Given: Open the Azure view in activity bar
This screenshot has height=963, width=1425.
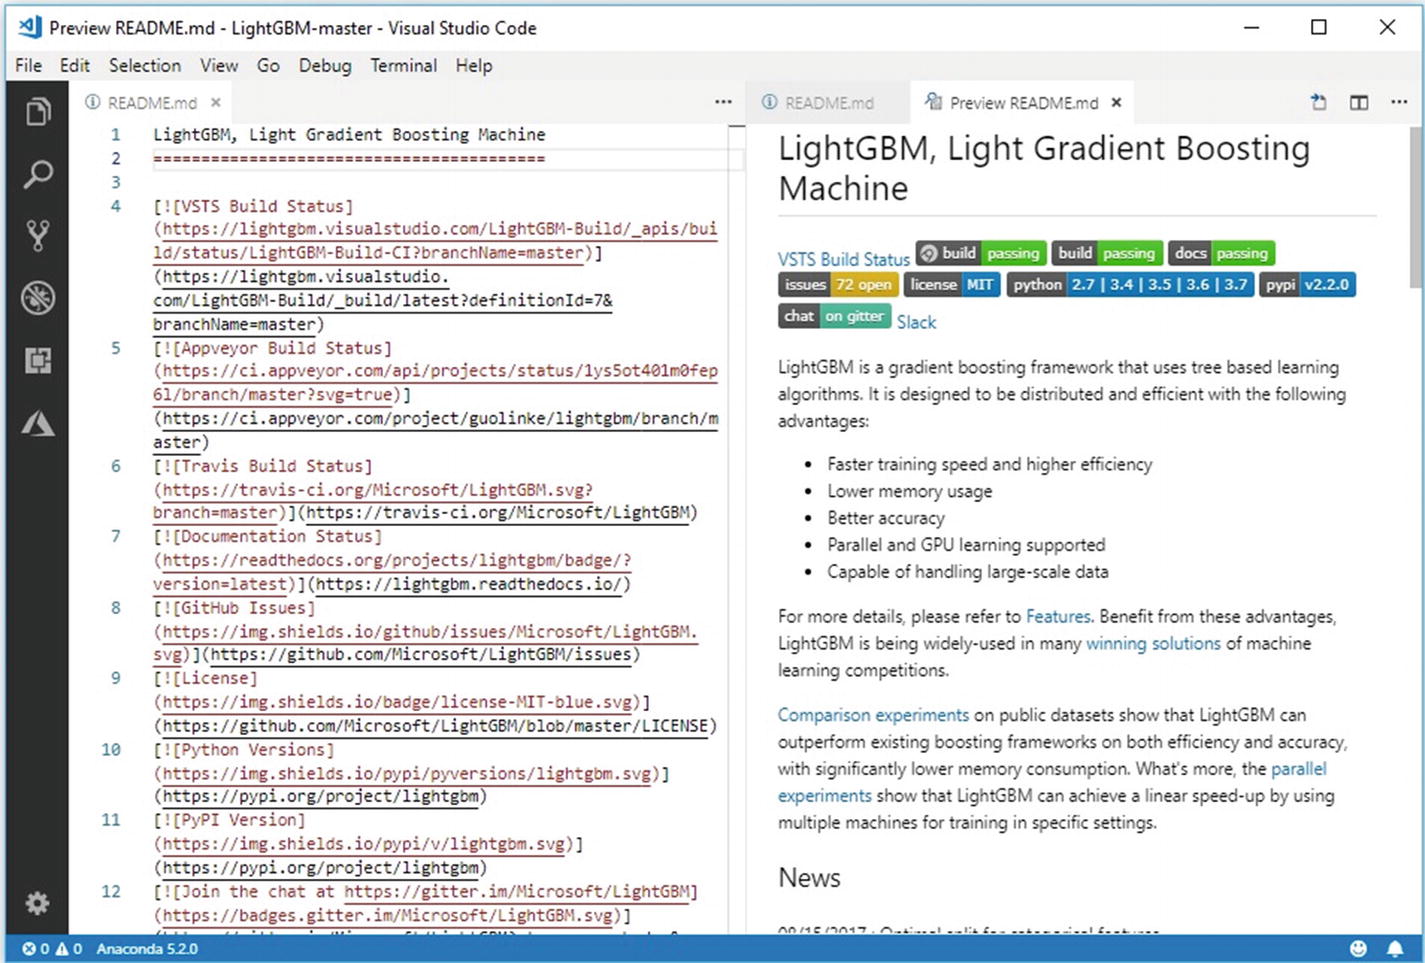Looking at the screenshot, I should coord(38,424).
